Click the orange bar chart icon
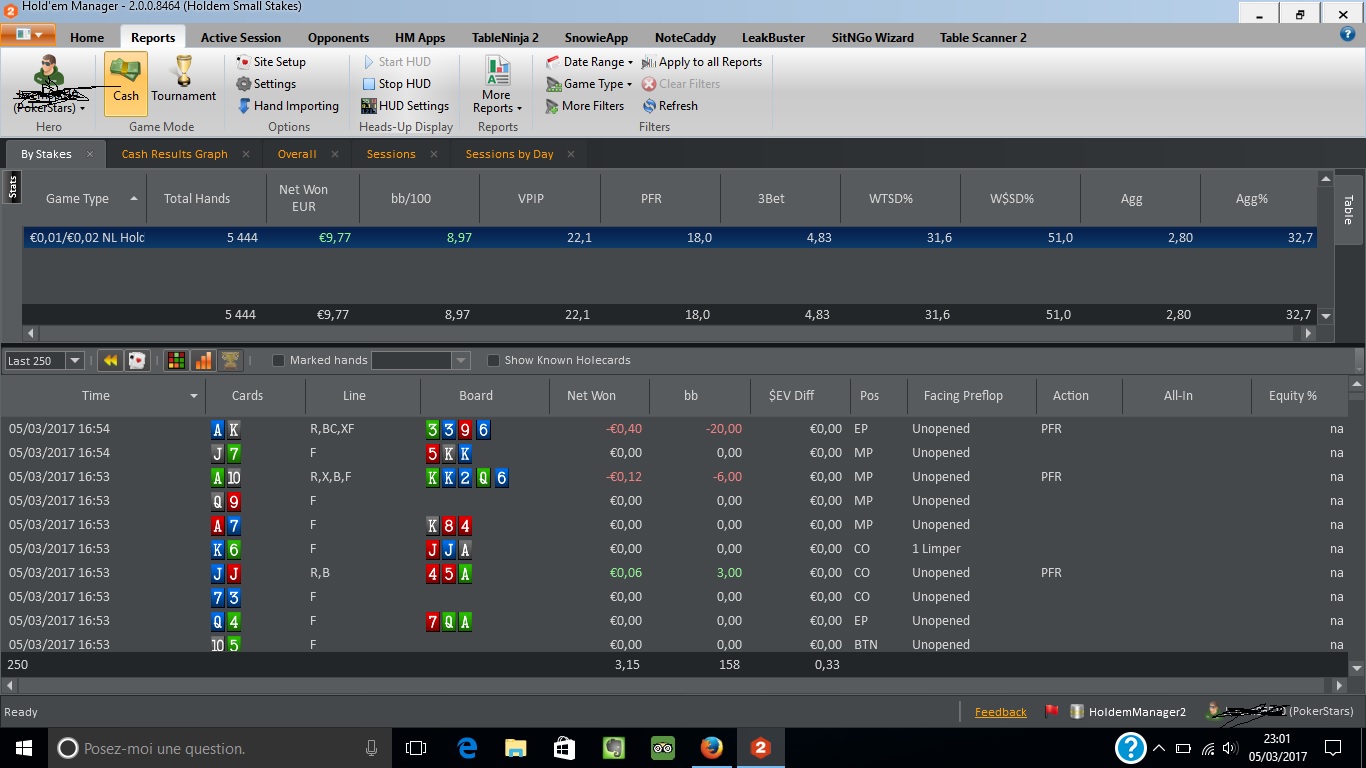This screenshot has height=768, width=1366. (203, 360)
